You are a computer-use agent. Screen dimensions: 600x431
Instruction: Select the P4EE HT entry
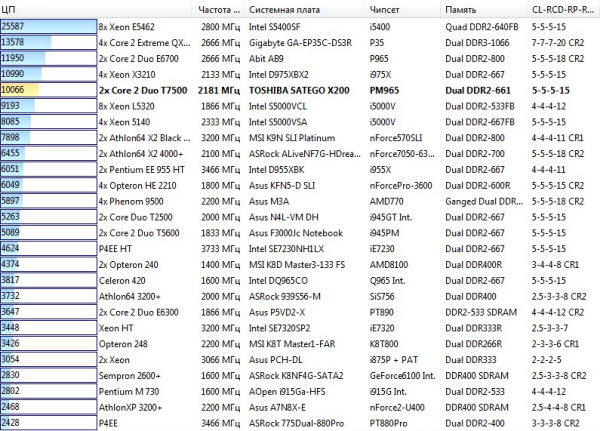pos(115,249)
